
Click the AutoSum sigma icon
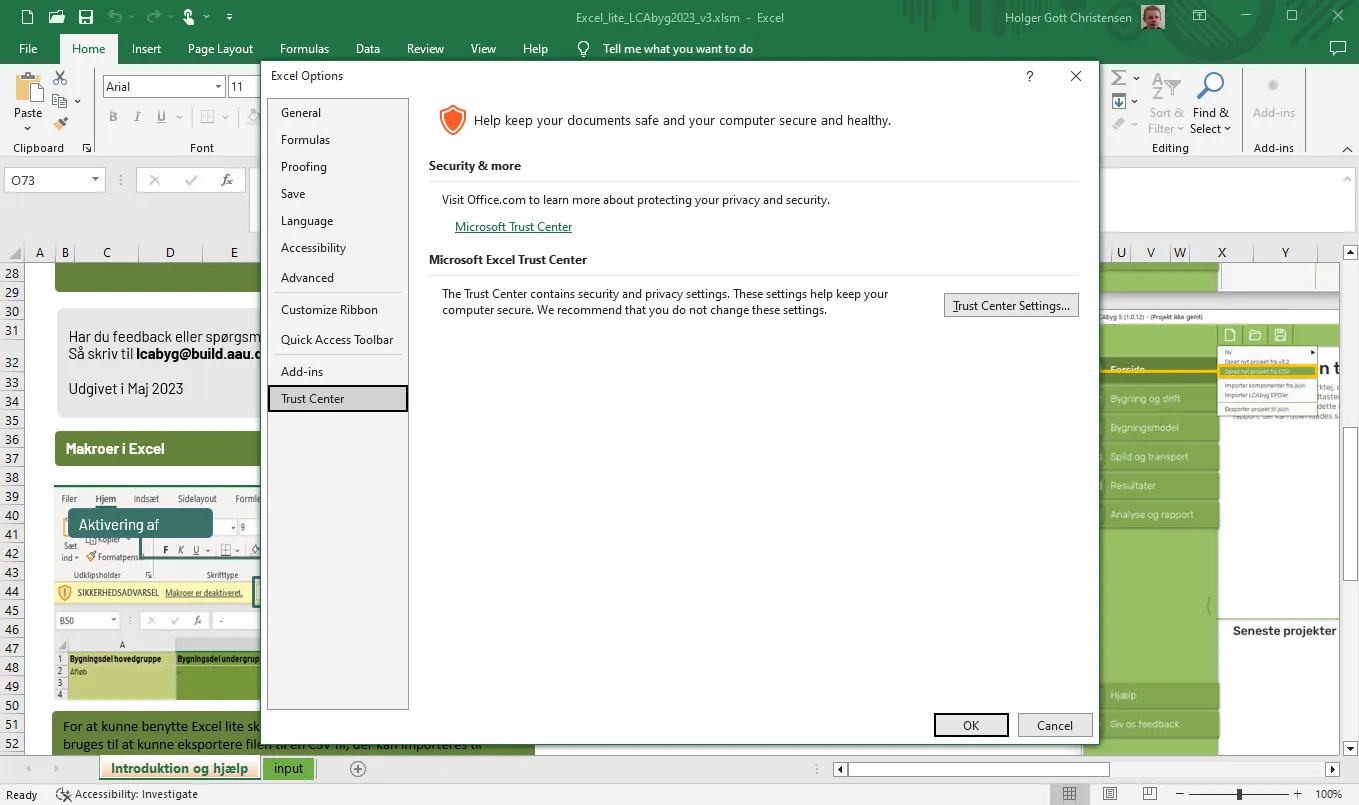(1118, 78)
